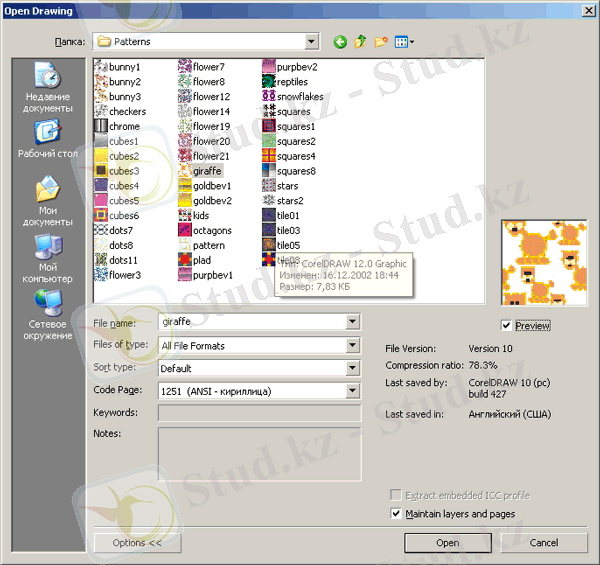The image size is (600, 565).
Task: Create a new folder icon
Action: 381,42
